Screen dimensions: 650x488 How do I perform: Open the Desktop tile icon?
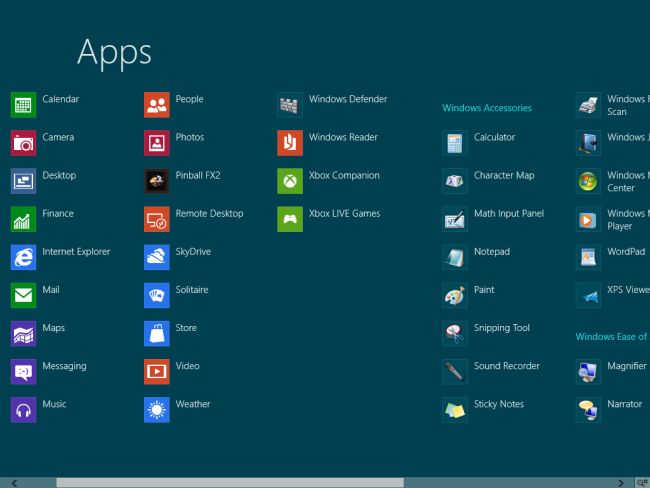(23, 181)
